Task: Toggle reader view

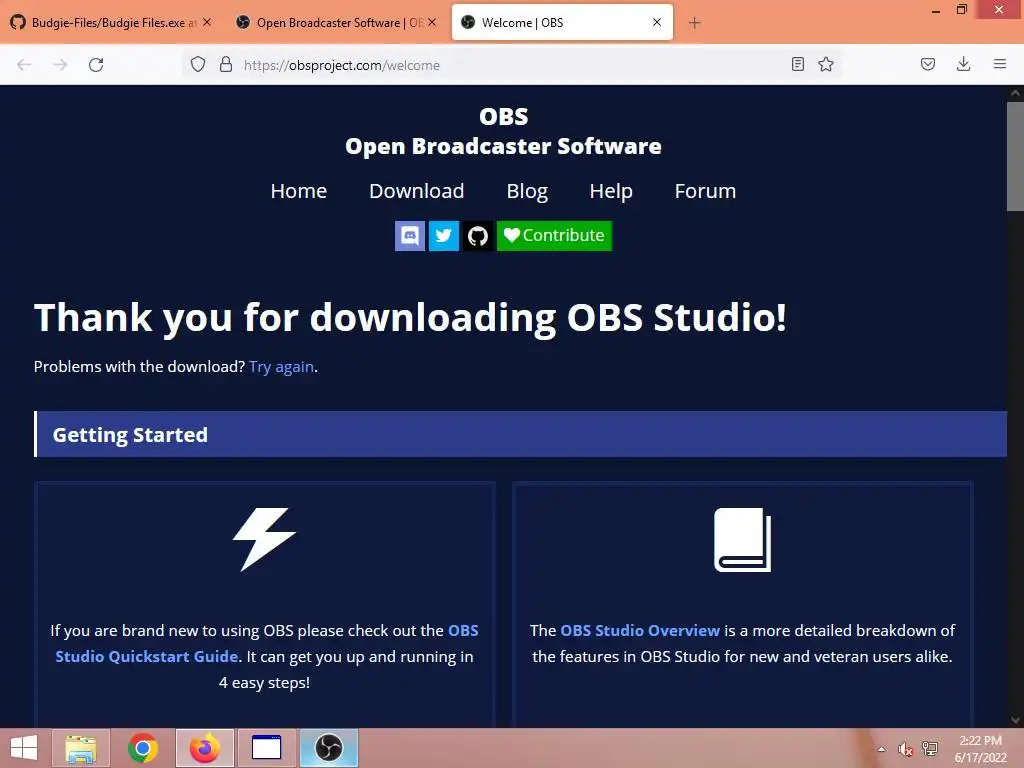Action: click(797, 64)
